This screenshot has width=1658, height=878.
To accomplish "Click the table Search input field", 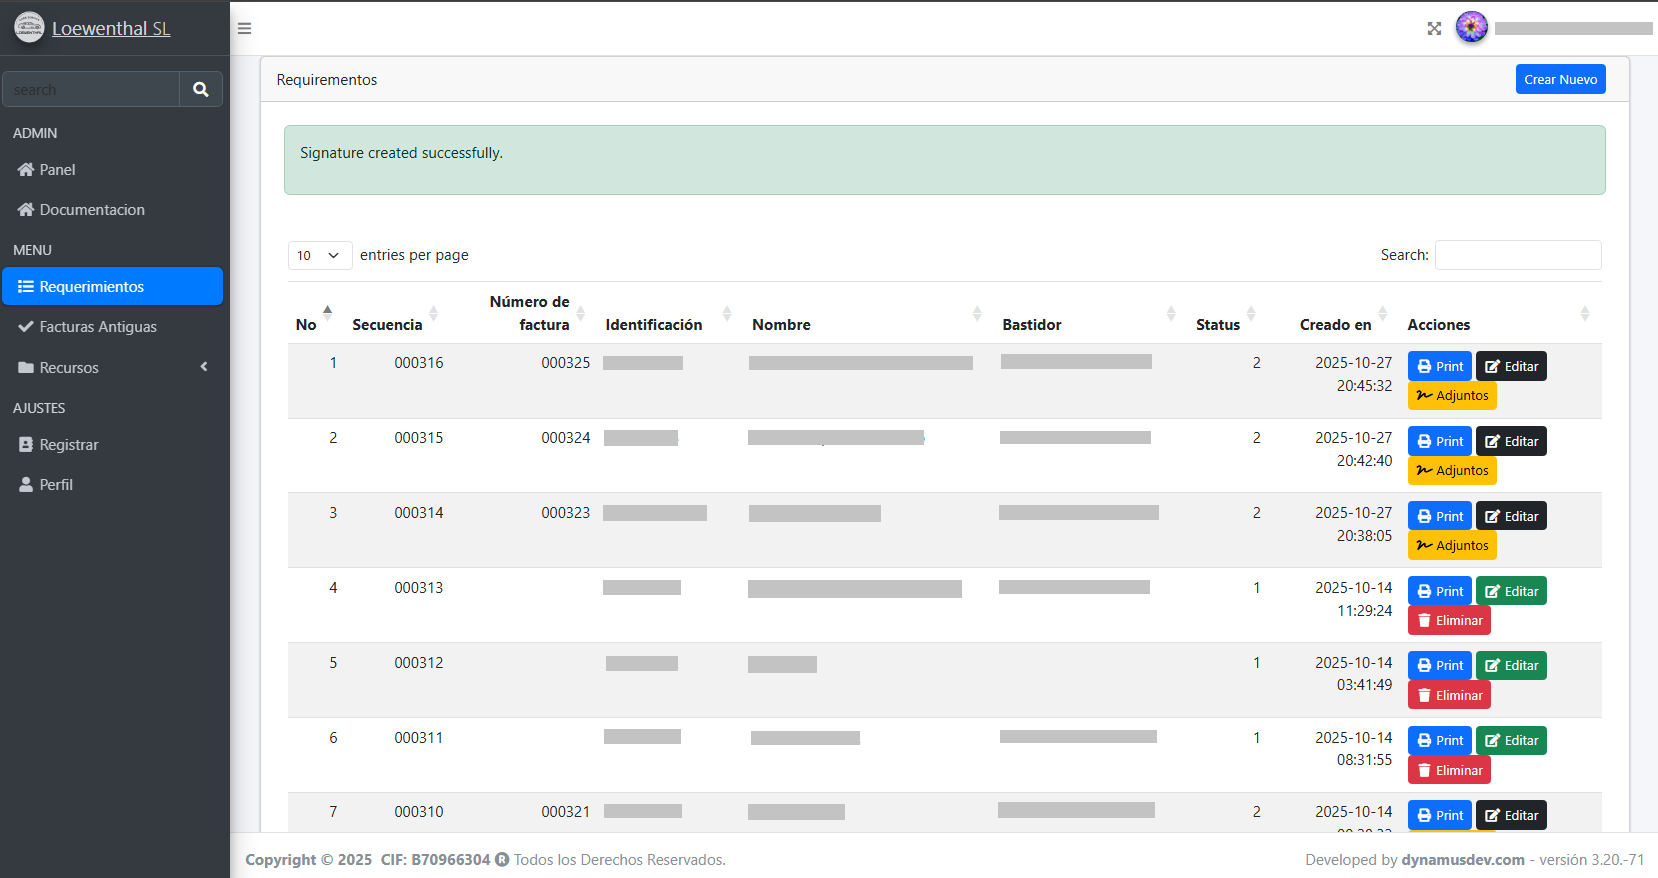I will point(1517,255).
